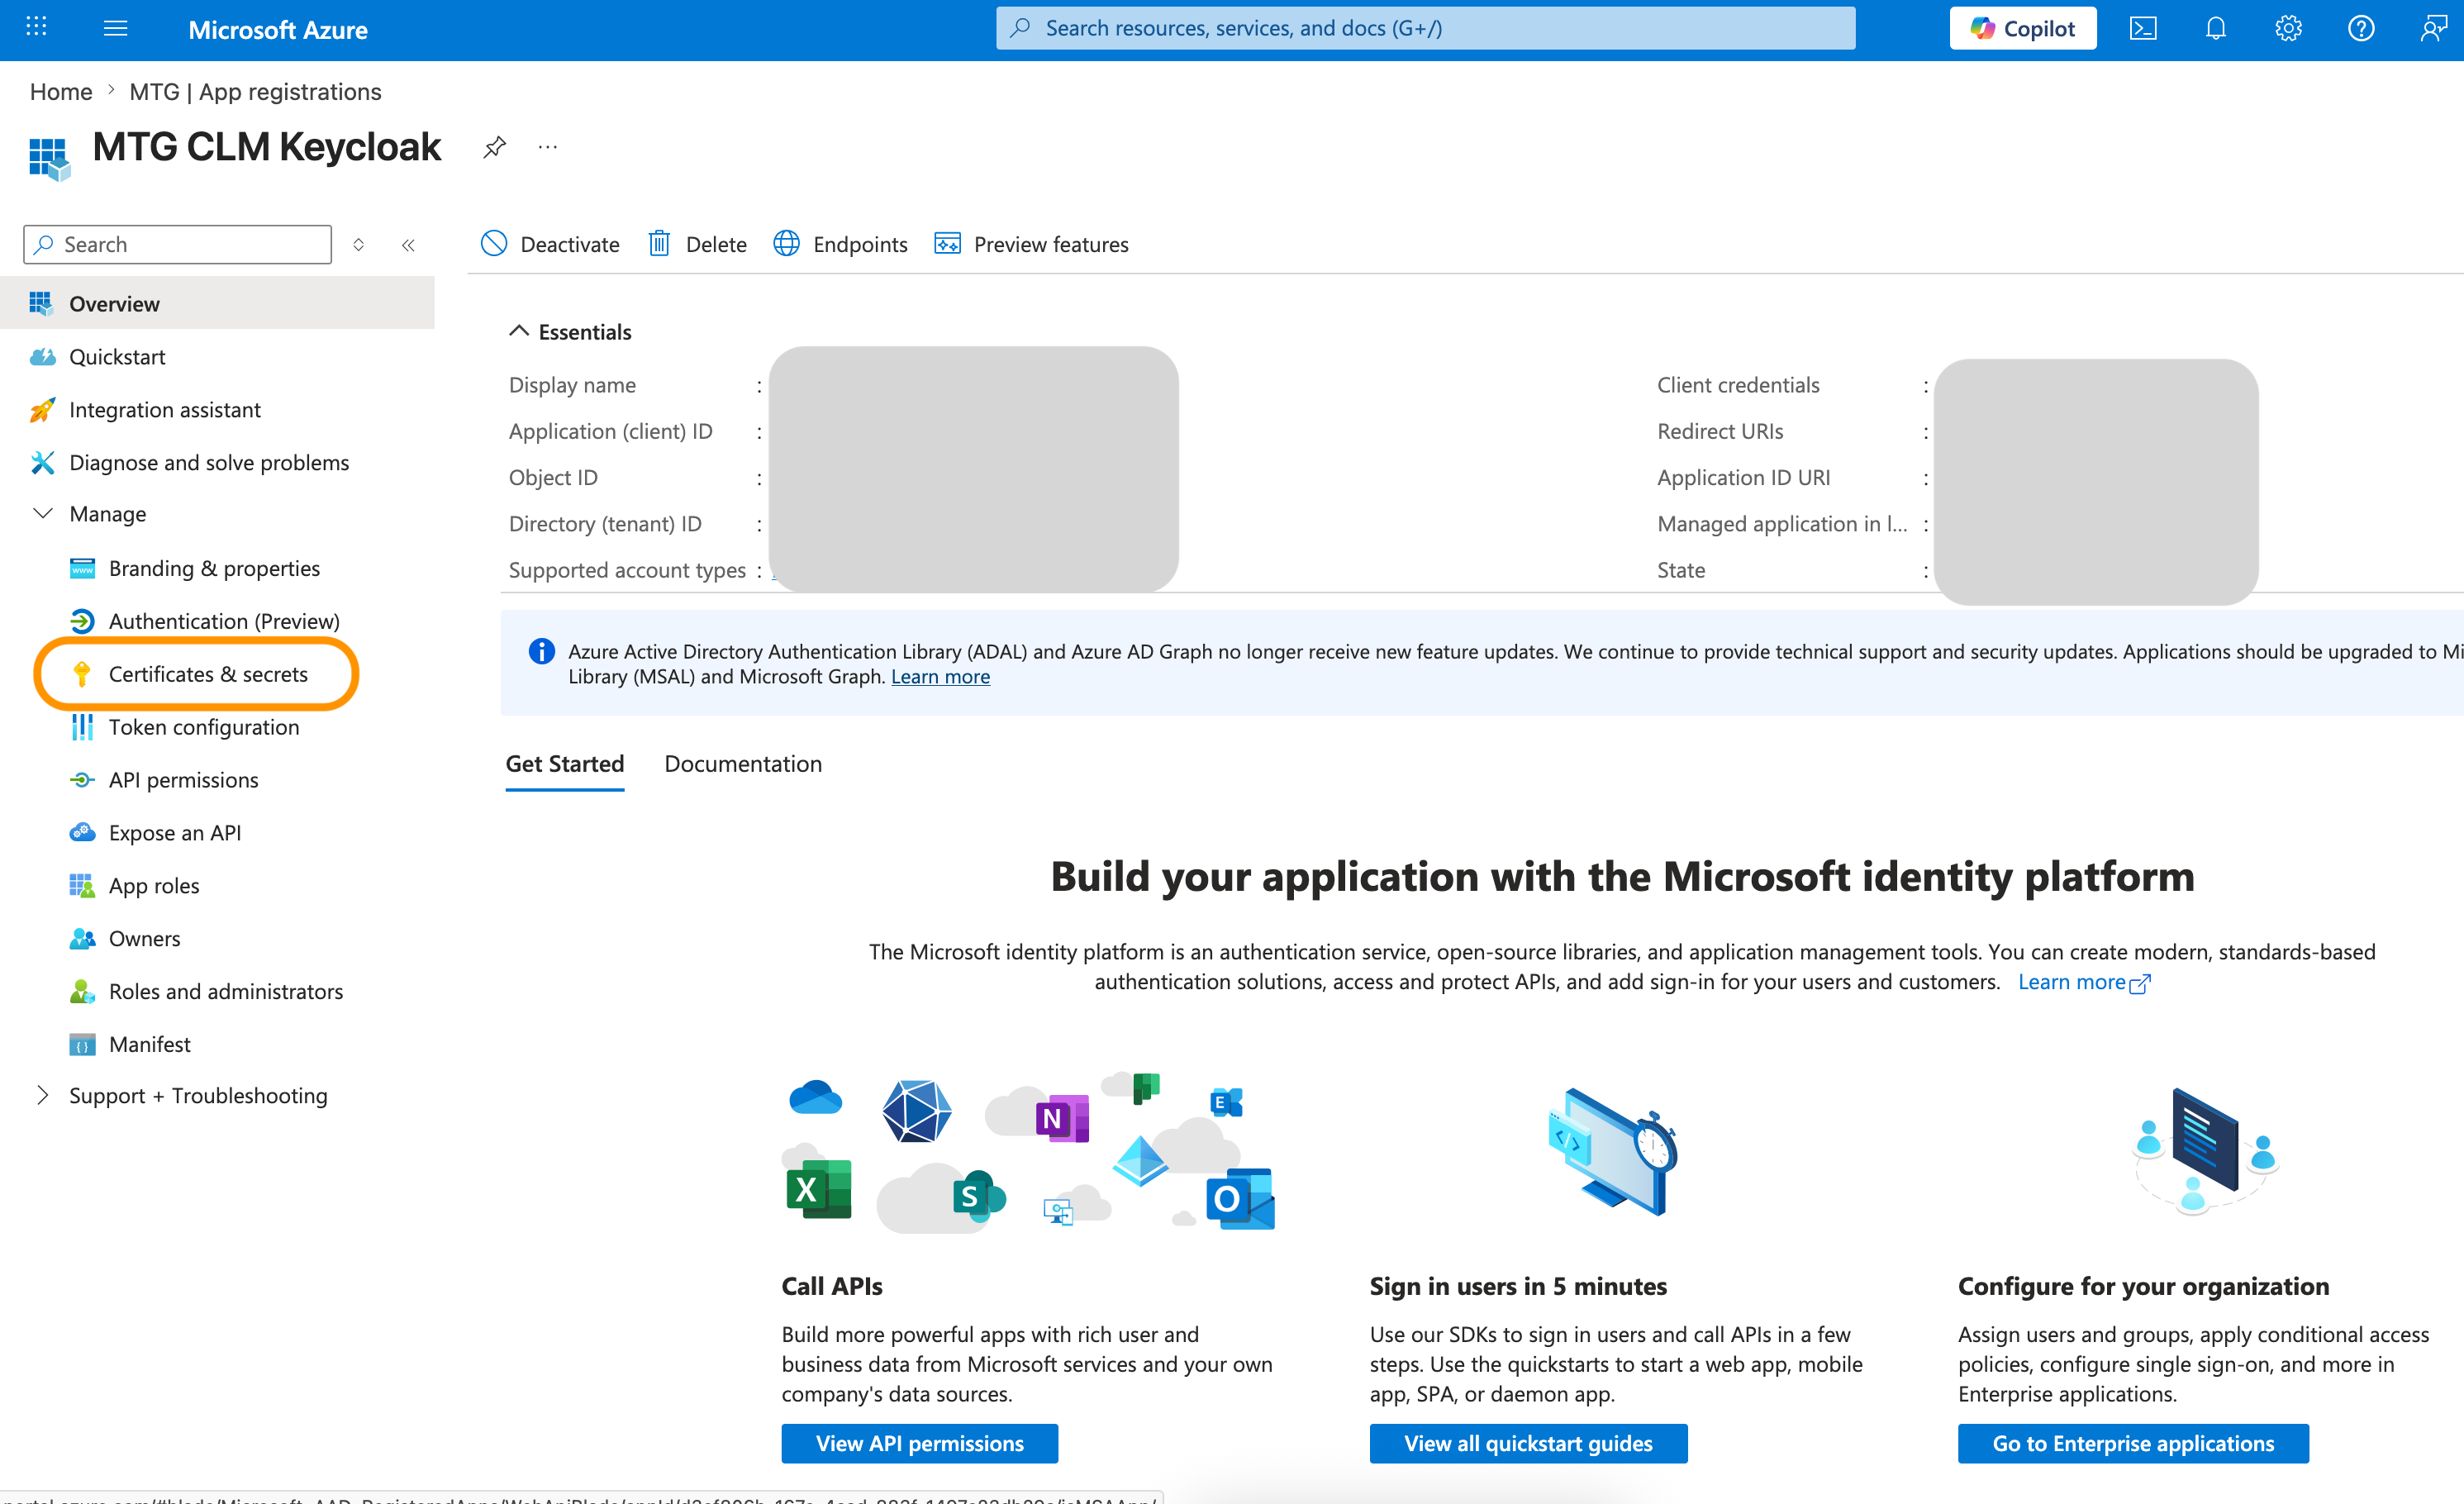Select the Get Started tab

click(x=565, y=764)
